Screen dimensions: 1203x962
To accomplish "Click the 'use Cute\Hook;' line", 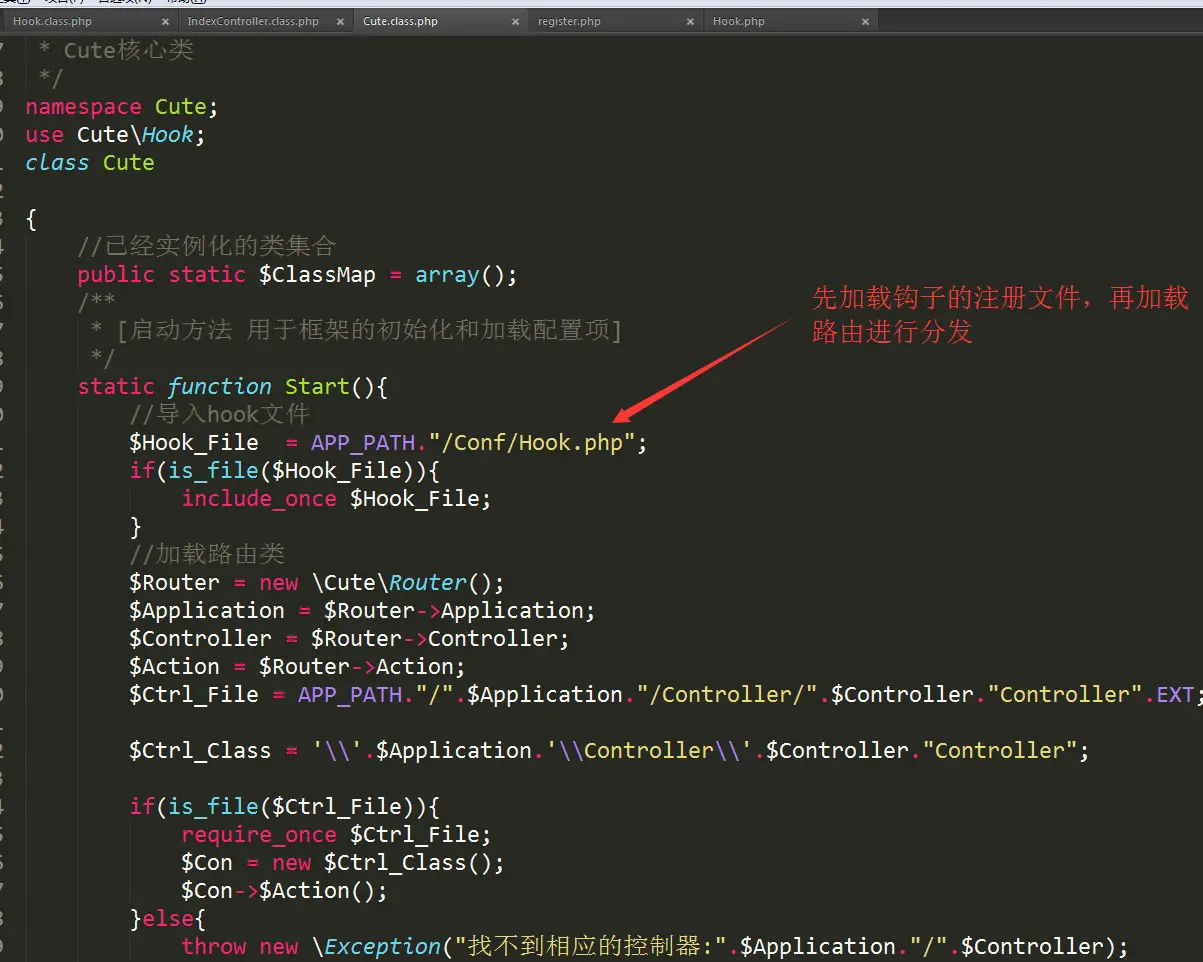I will pyautogui.click(x=115, y=135).
